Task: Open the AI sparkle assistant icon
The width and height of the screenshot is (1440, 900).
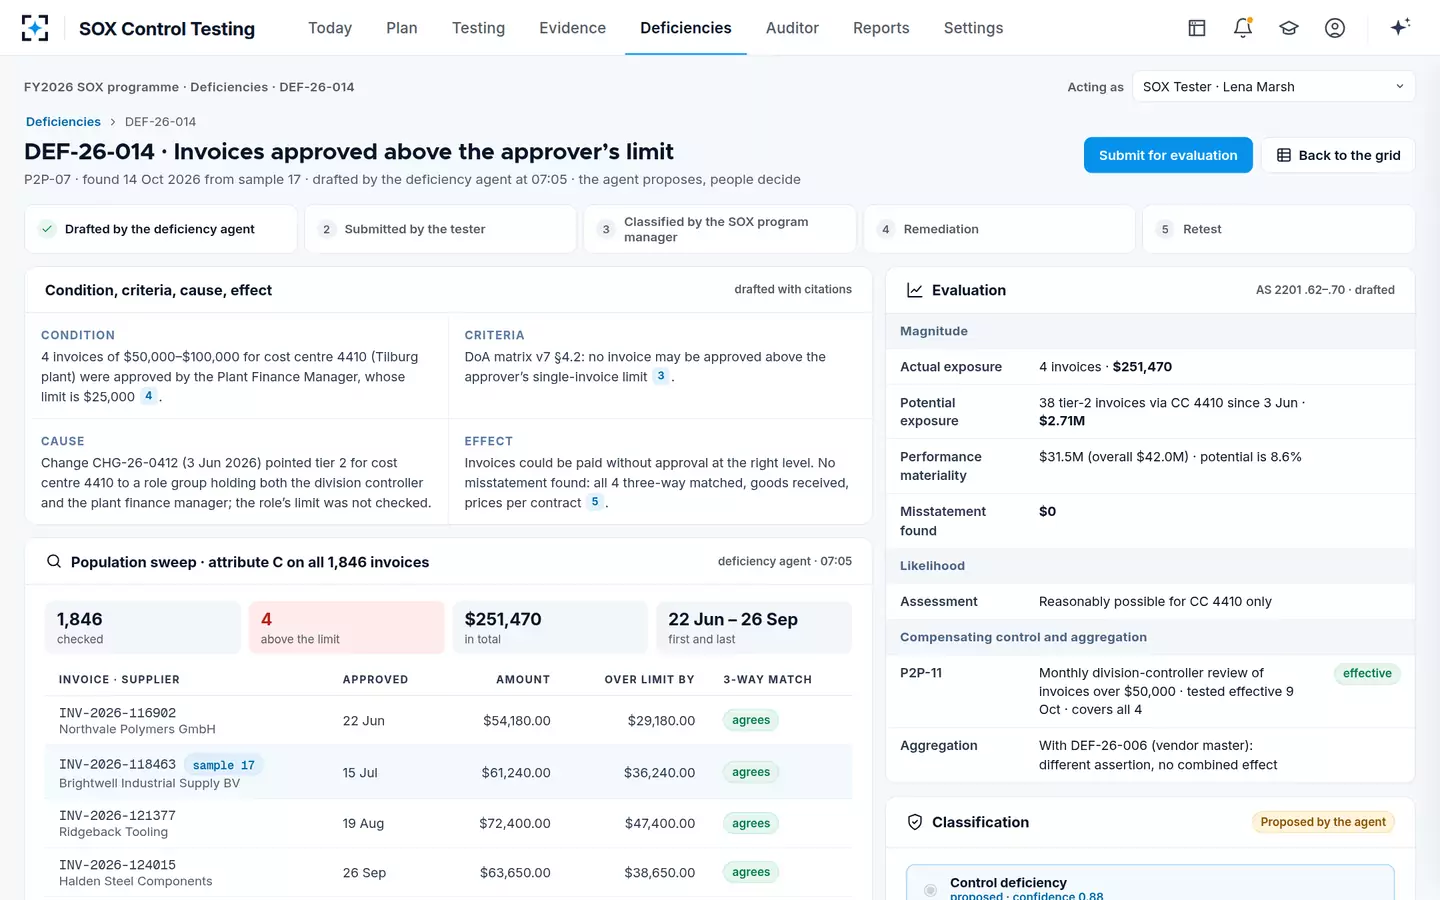Action: click(x=1400, y=27)
